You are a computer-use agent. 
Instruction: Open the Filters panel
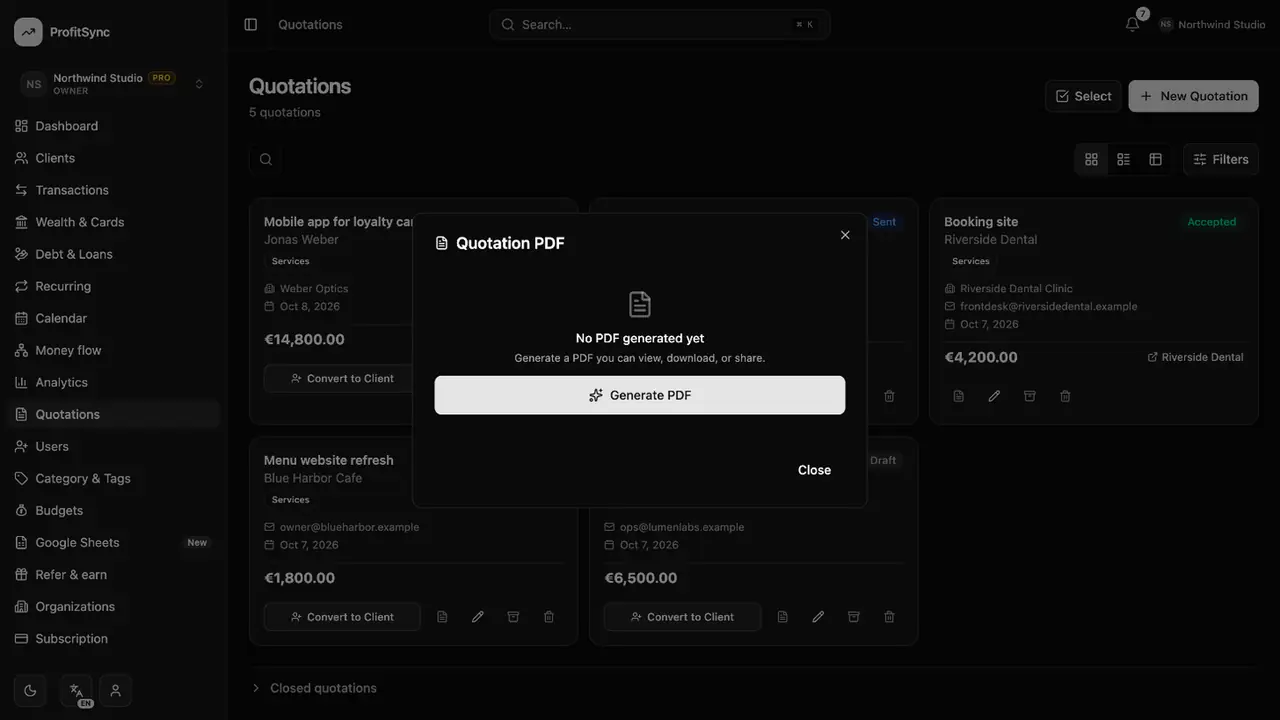click(x=1220, y=159)
